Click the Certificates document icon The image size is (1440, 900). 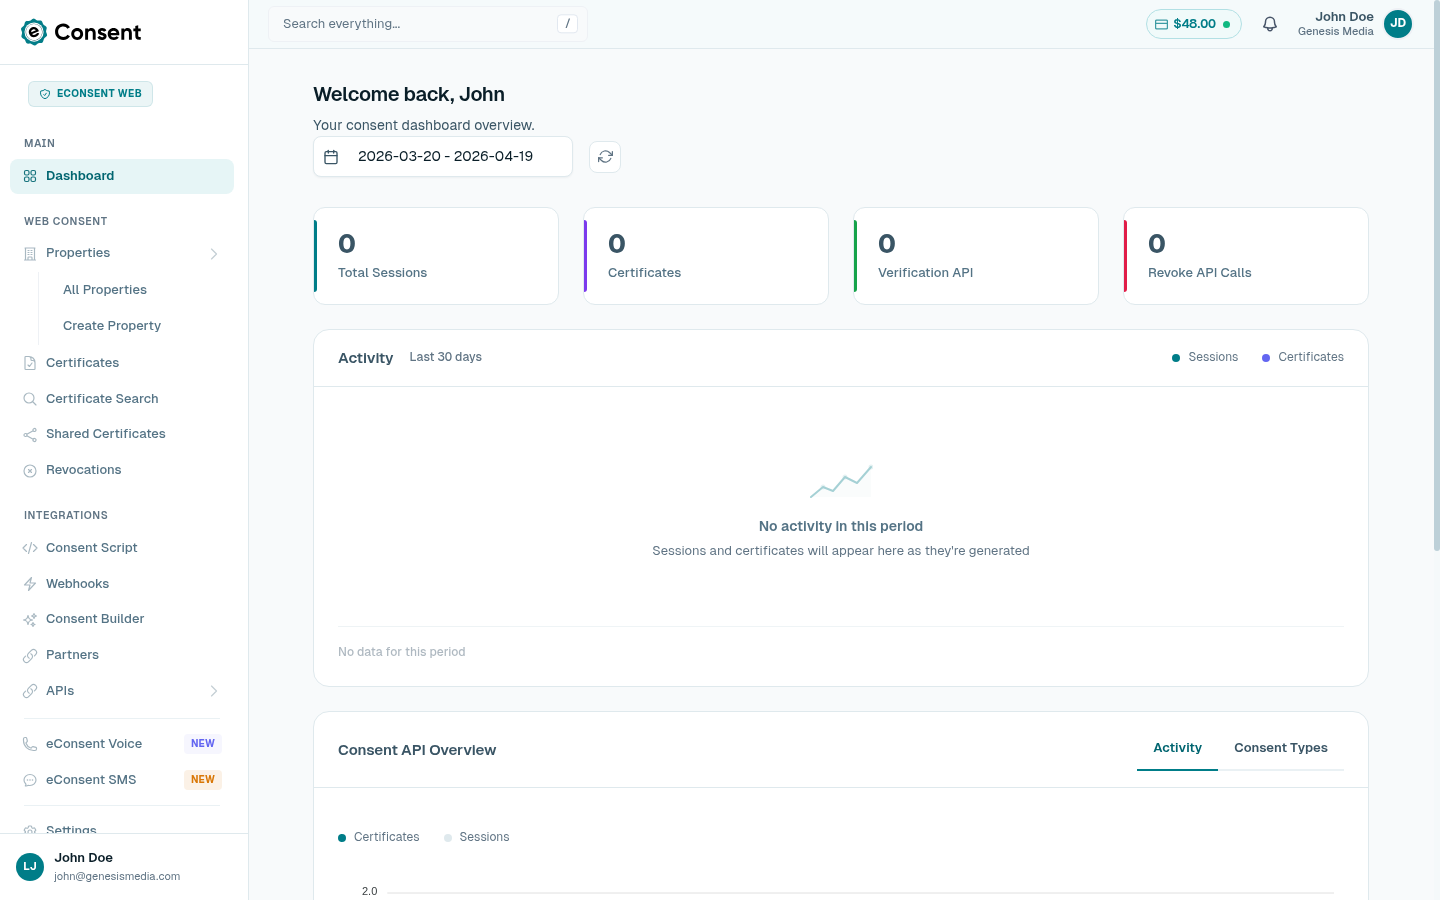30,363
